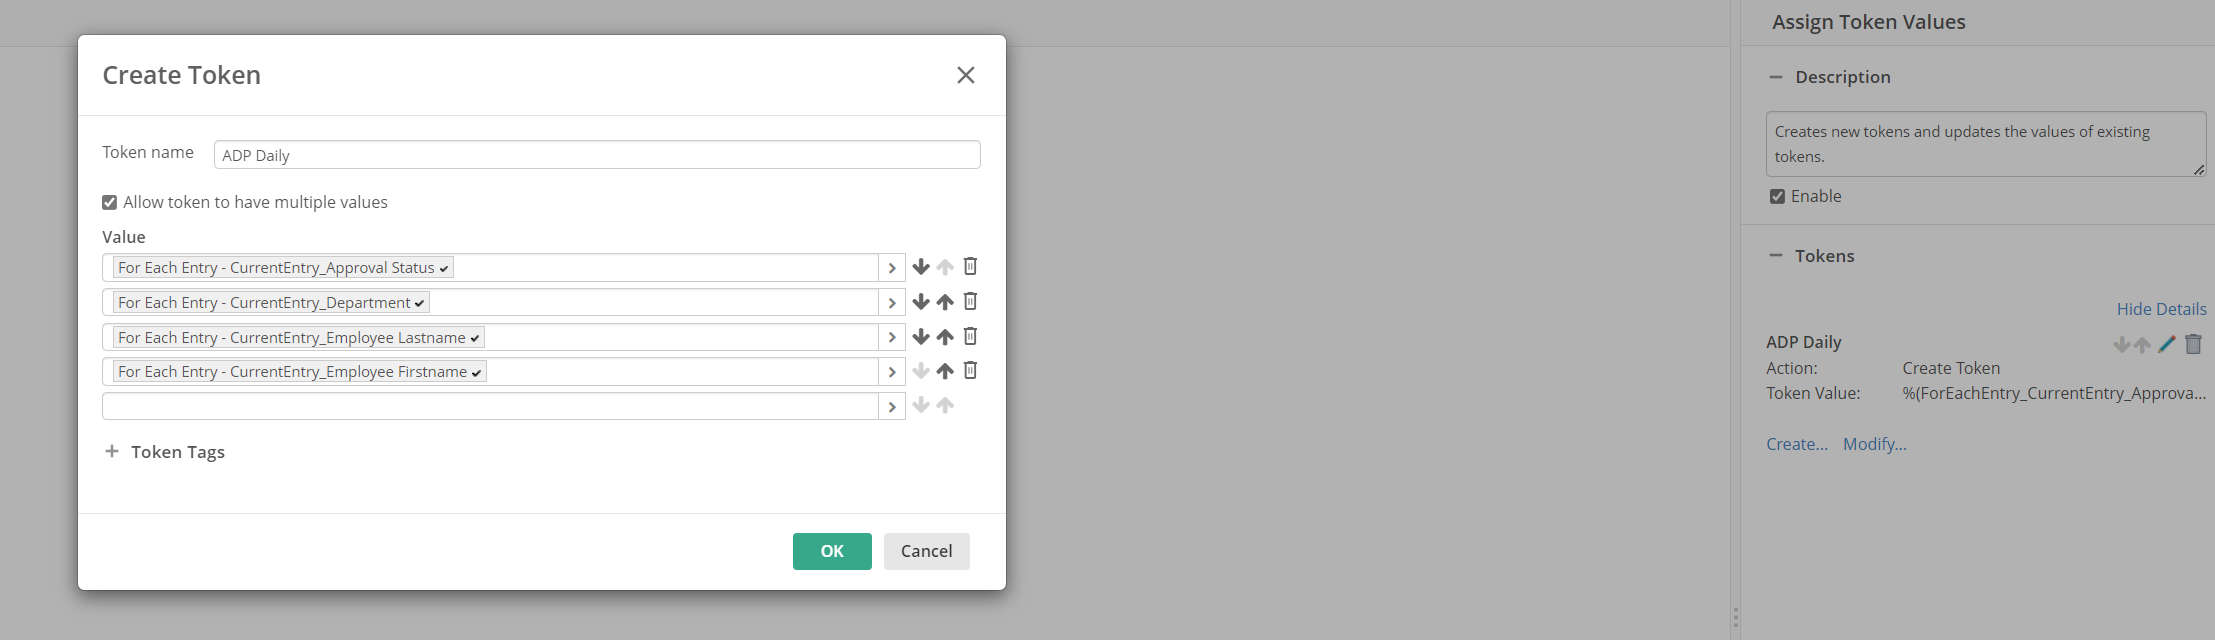Move the Department value down
Screen dimensions: 2215x640
(x=921, y=302)
